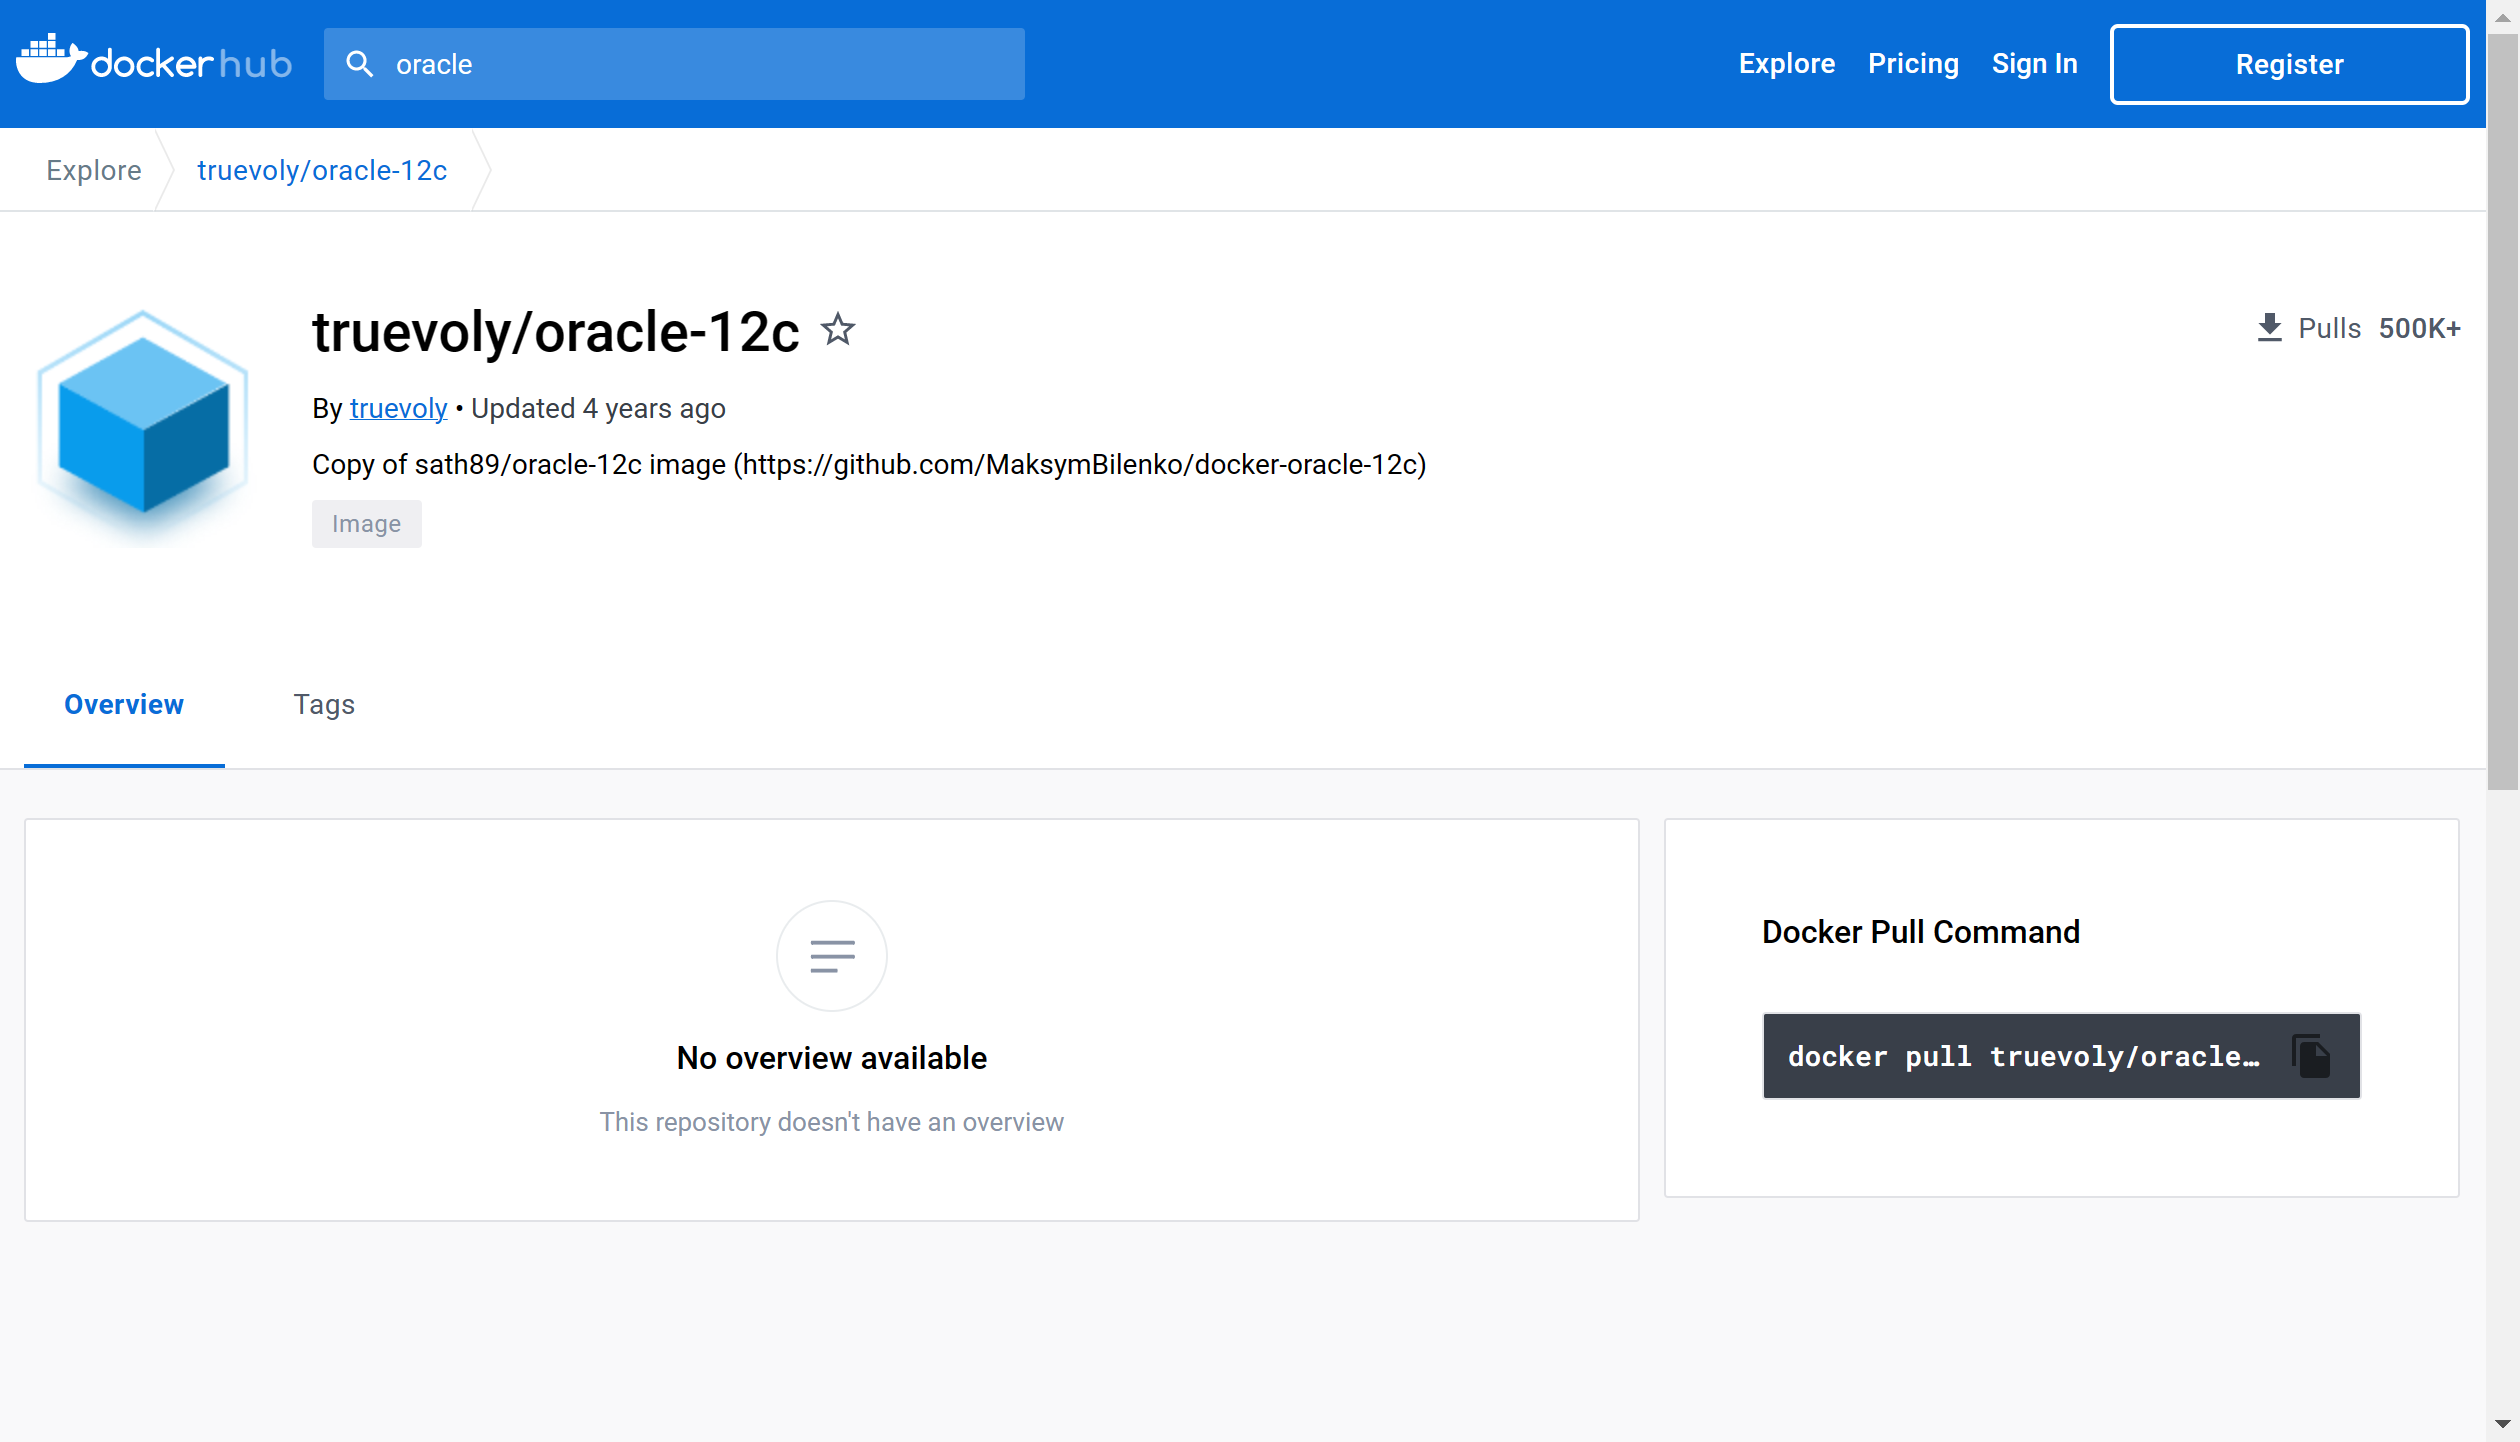Open the truevoly author profile link
The width and height of the screenshot is (2520, 1442).
click(x=398, y=408)
